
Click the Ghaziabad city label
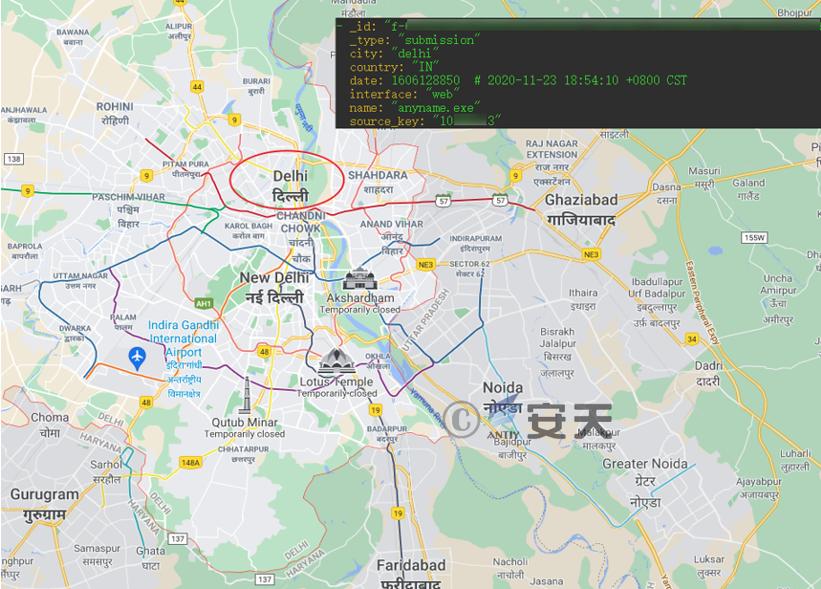pyautogui.click(x=581, y=209)
